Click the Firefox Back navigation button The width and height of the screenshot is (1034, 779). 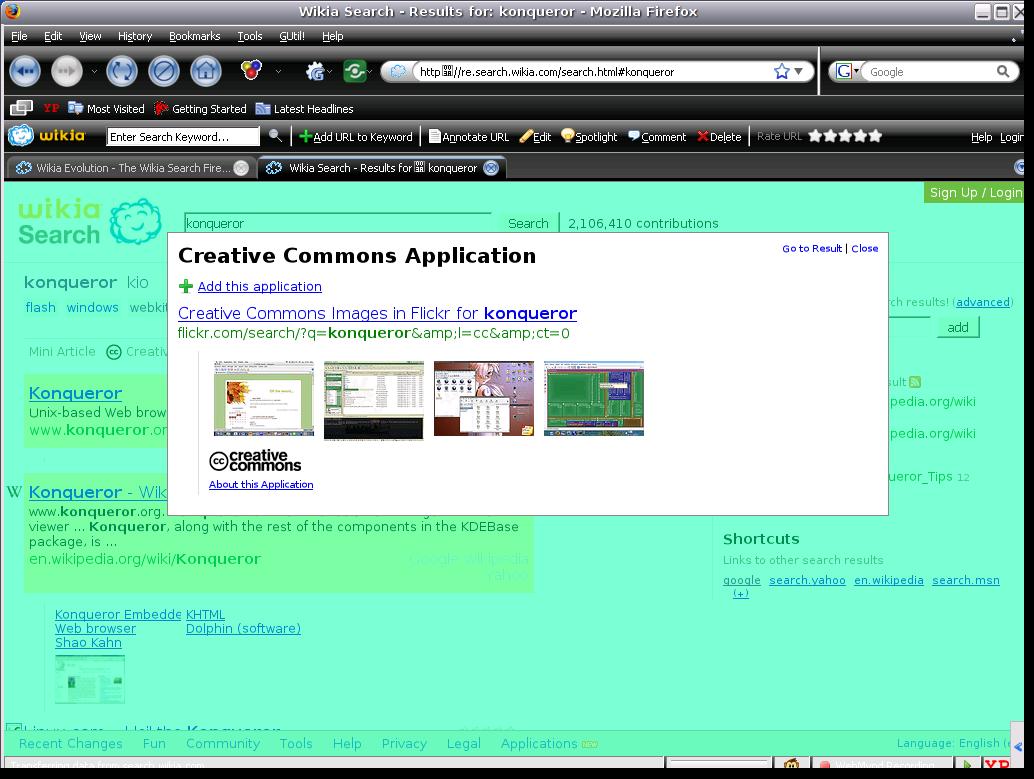click(x=25, y=71)
